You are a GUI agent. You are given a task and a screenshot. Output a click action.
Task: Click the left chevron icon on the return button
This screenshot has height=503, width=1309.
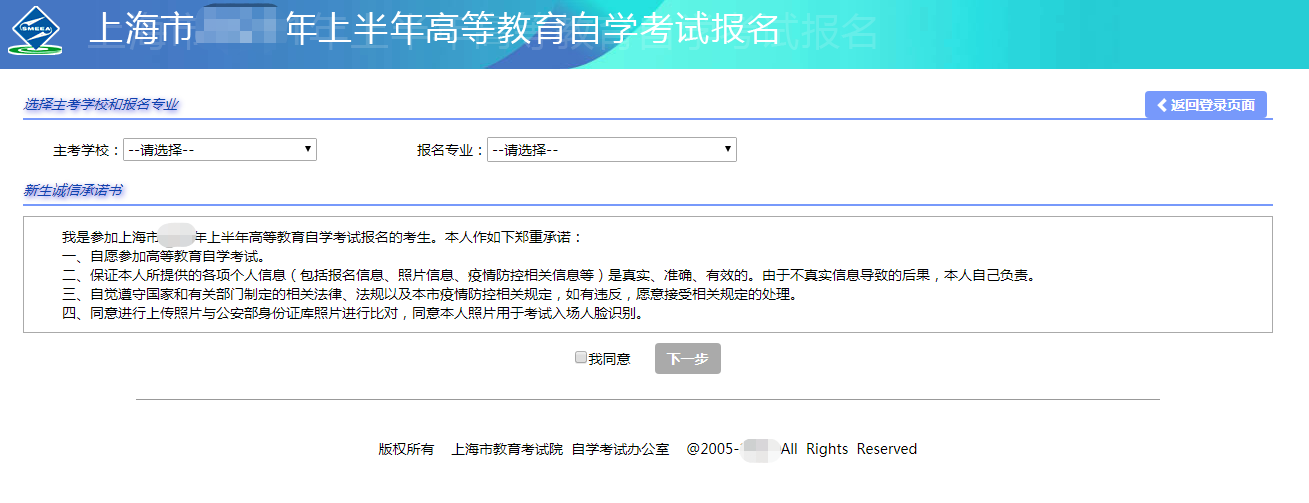tap(1161, 105)
